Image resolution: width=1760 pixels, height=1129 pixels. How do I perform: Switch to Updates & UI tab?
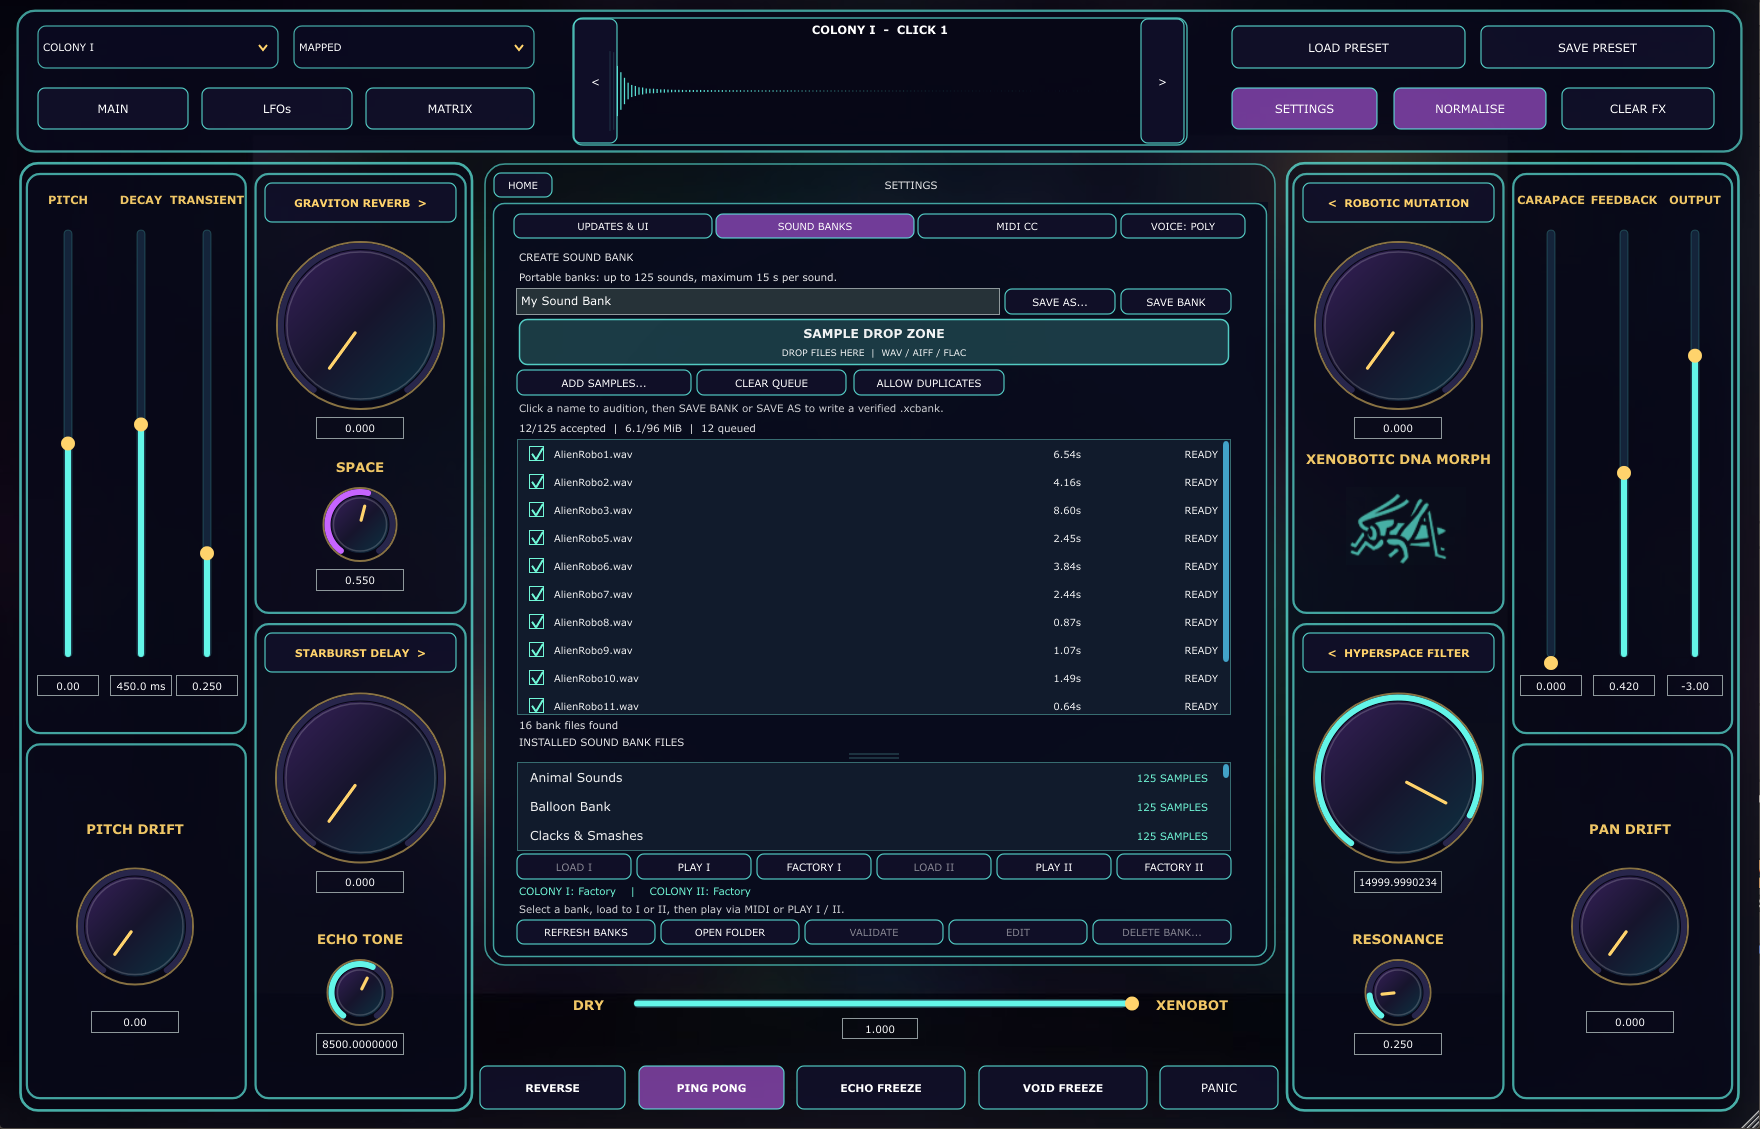point(613,226)
